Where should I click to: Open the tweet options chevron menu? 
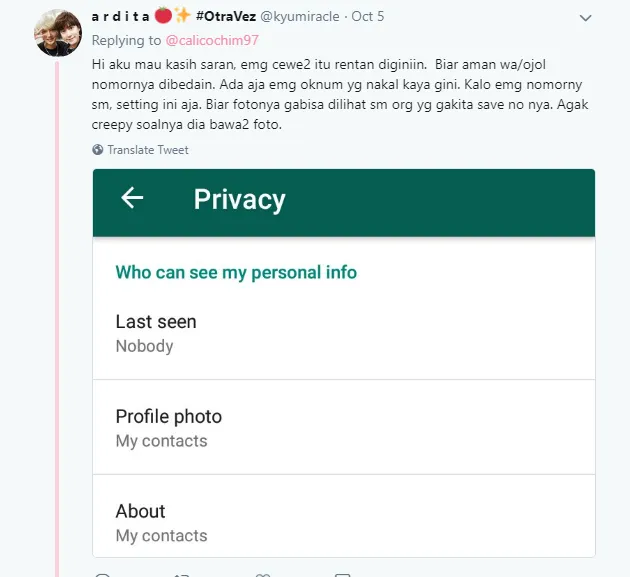point(585,18)
